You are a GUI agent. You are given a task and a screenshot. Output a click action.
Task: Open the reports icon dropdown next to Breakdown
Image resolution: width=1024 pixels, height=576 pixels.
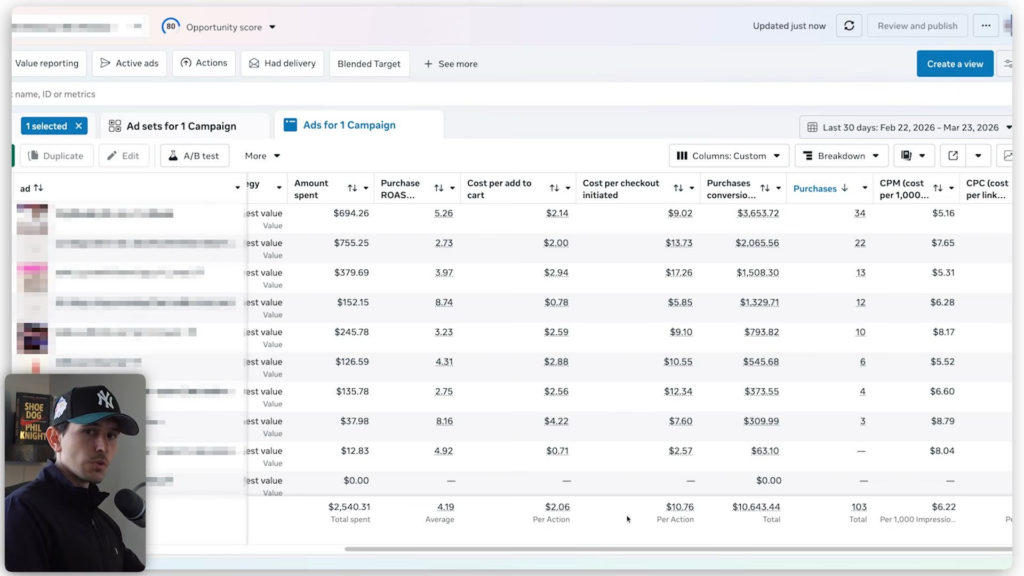[x=913, y=155]
